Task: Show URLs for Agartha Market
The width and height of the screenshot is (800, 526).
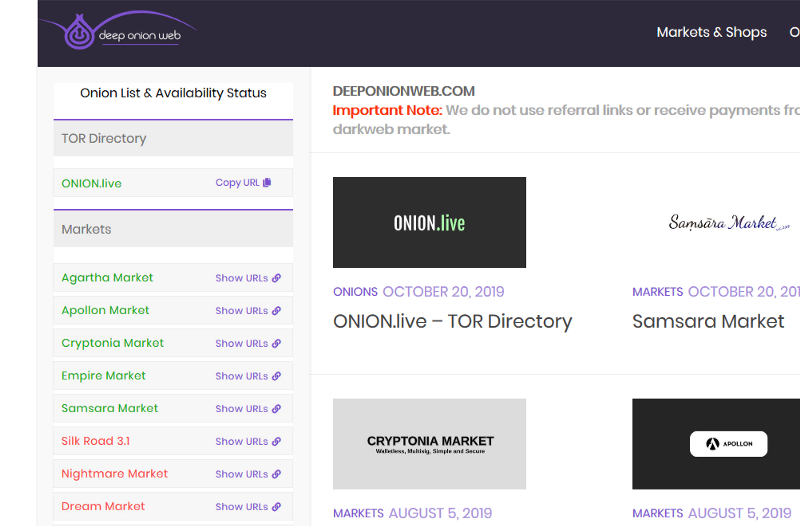Action: coord(241,278)
